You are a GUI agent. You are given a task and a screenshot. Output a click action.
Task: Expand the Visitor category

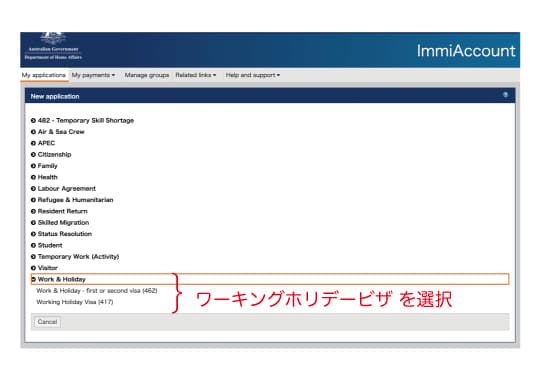coord(44,268)
